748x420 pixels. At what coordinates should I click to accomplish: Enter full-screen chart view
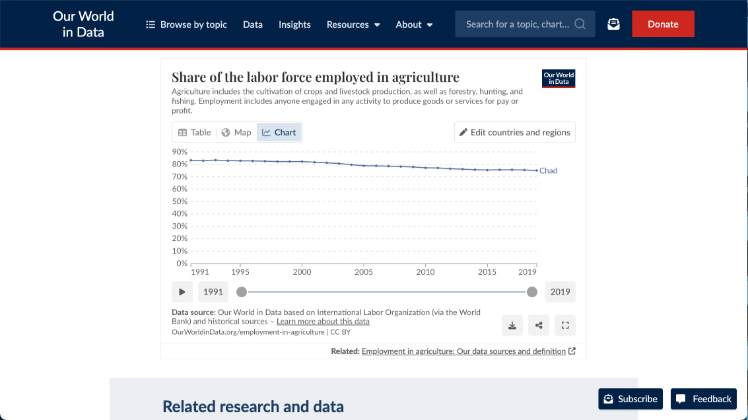pyautogui.click(x=565, y=325)
